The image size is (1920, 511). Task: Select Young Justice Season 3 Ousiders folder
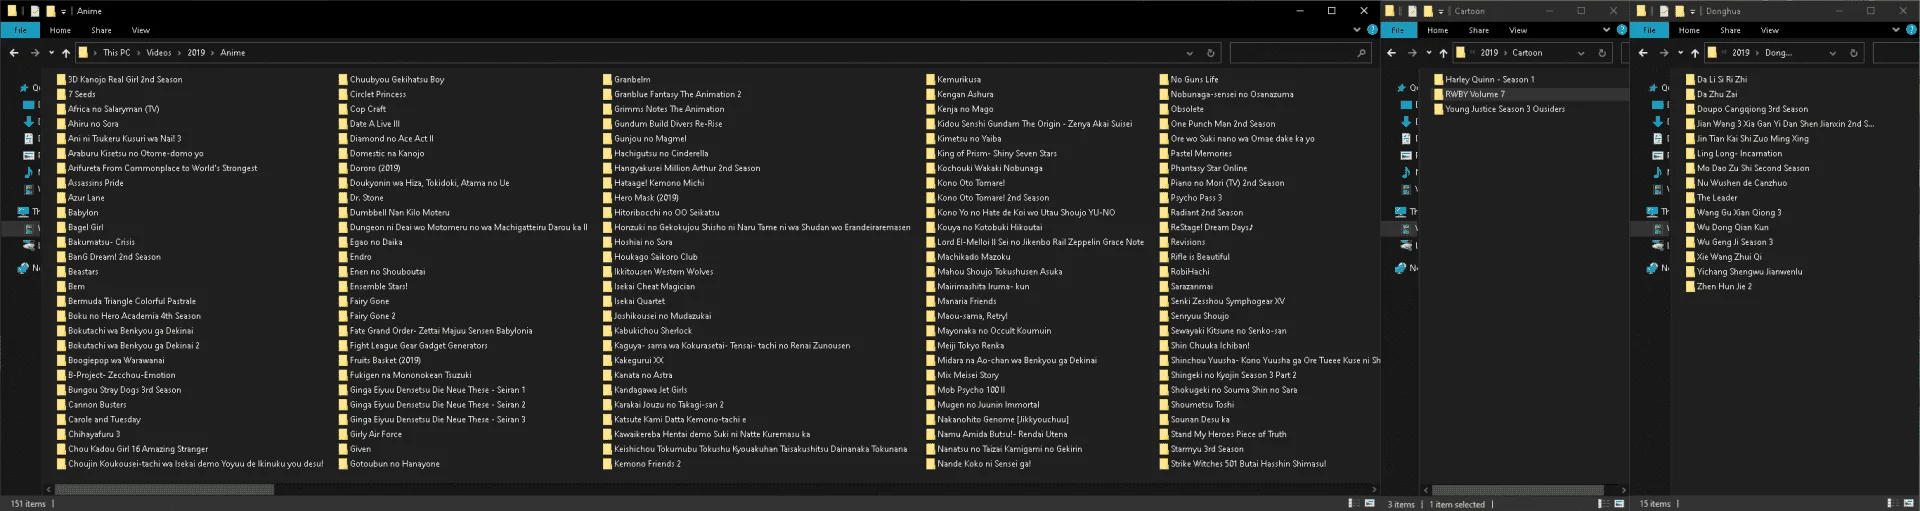pyautogui.click(x=1498, y=109)
